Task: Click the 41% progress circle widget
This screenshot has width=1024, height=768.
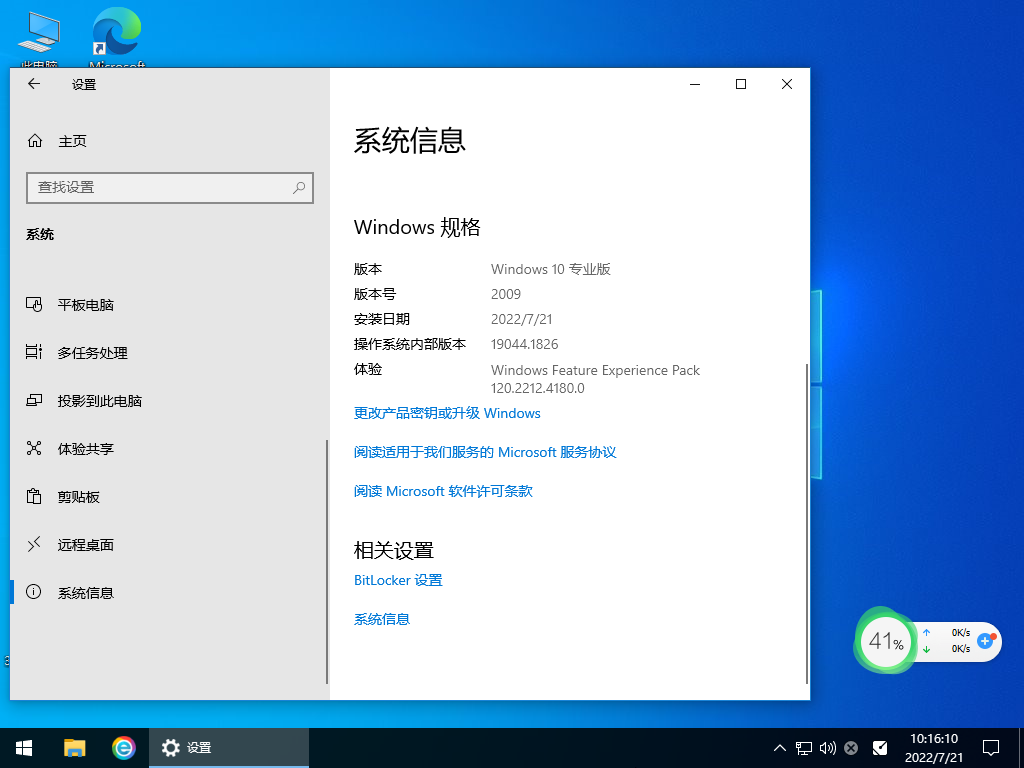Action: (884, 641)
